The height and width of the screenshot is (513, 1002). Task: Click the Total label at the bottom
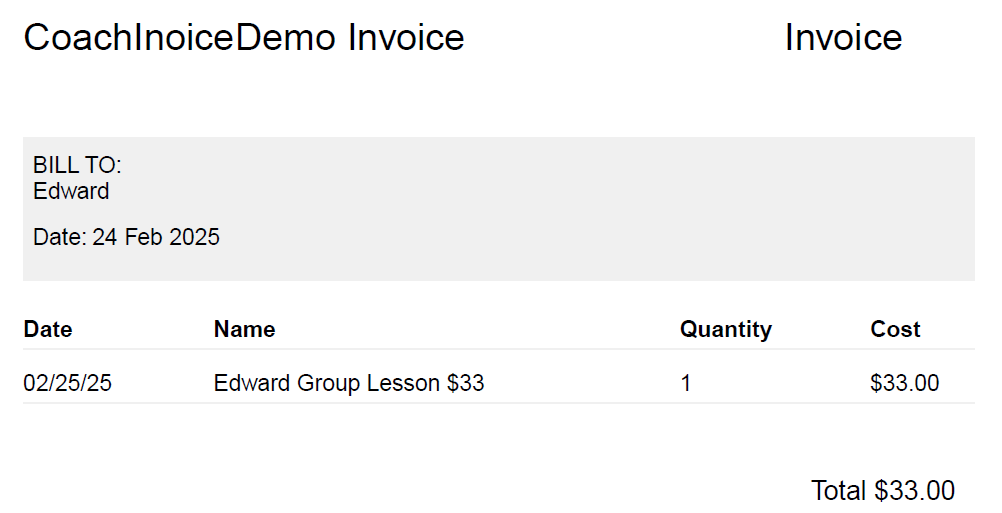[839, 491]
